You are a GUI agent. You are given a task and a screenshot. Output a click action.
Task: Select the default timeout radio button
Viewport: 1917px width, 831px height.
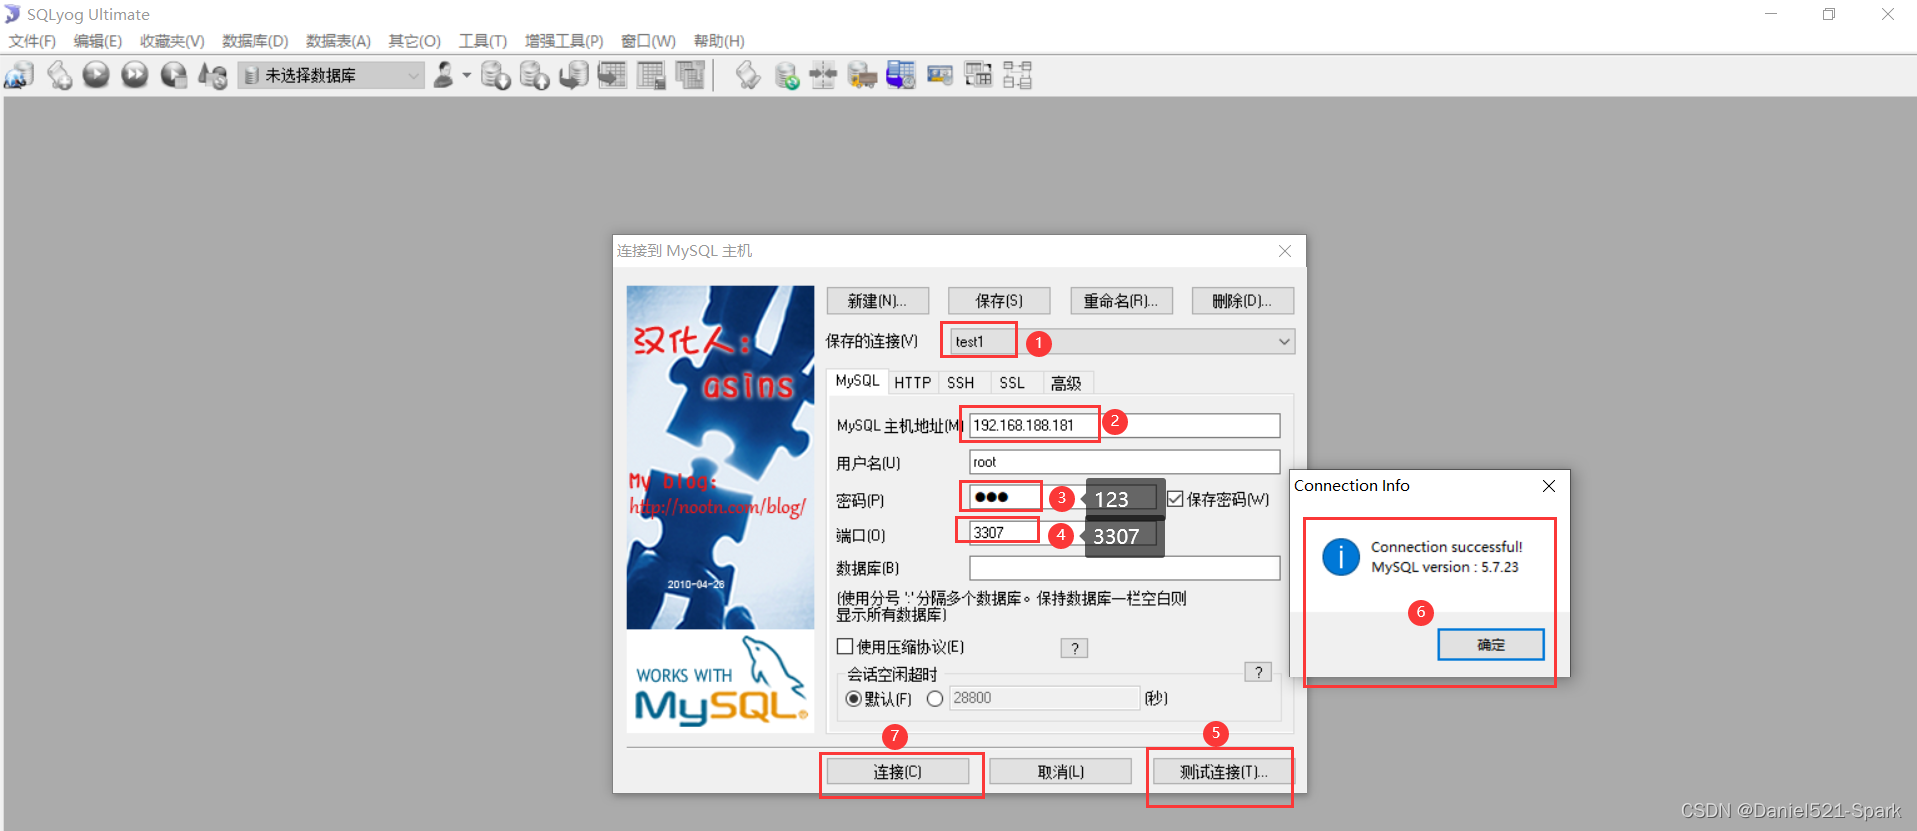pyautogui.click(x=853, y=699)
